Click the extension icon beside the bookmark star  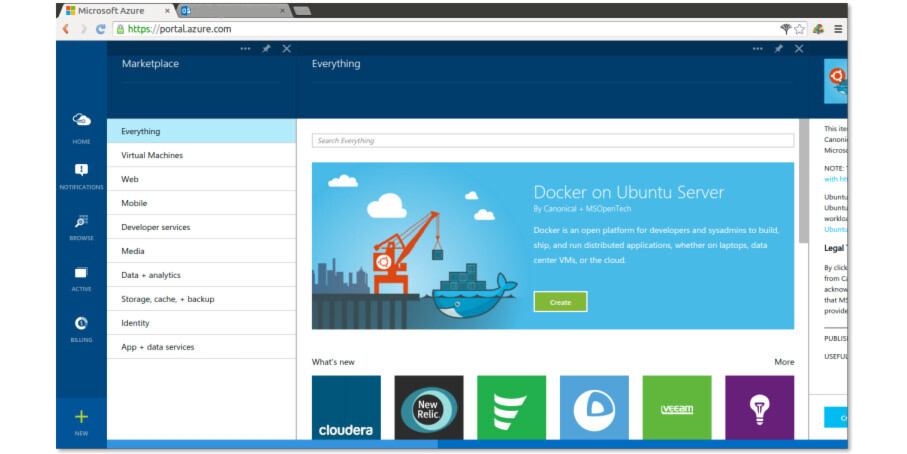786,29
